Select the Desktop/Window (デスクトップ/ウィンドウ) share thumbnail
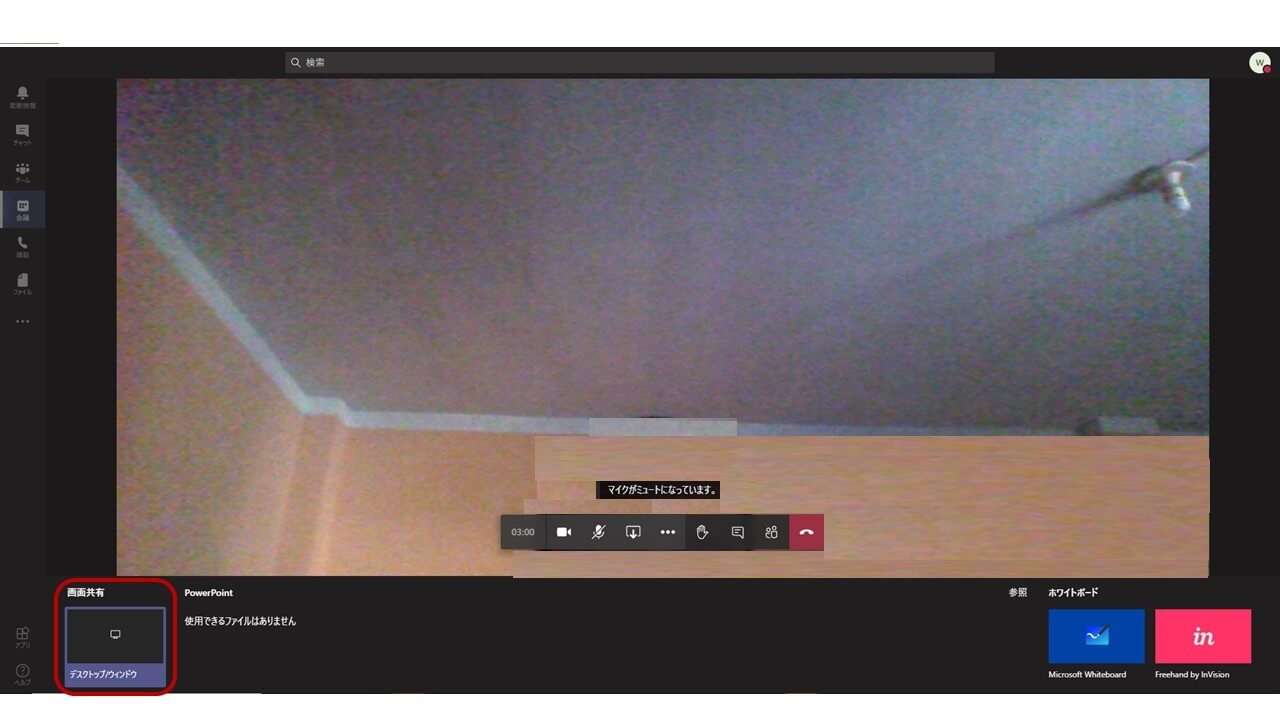Screen dimensions: 1280x720 (x=115, y=647)
